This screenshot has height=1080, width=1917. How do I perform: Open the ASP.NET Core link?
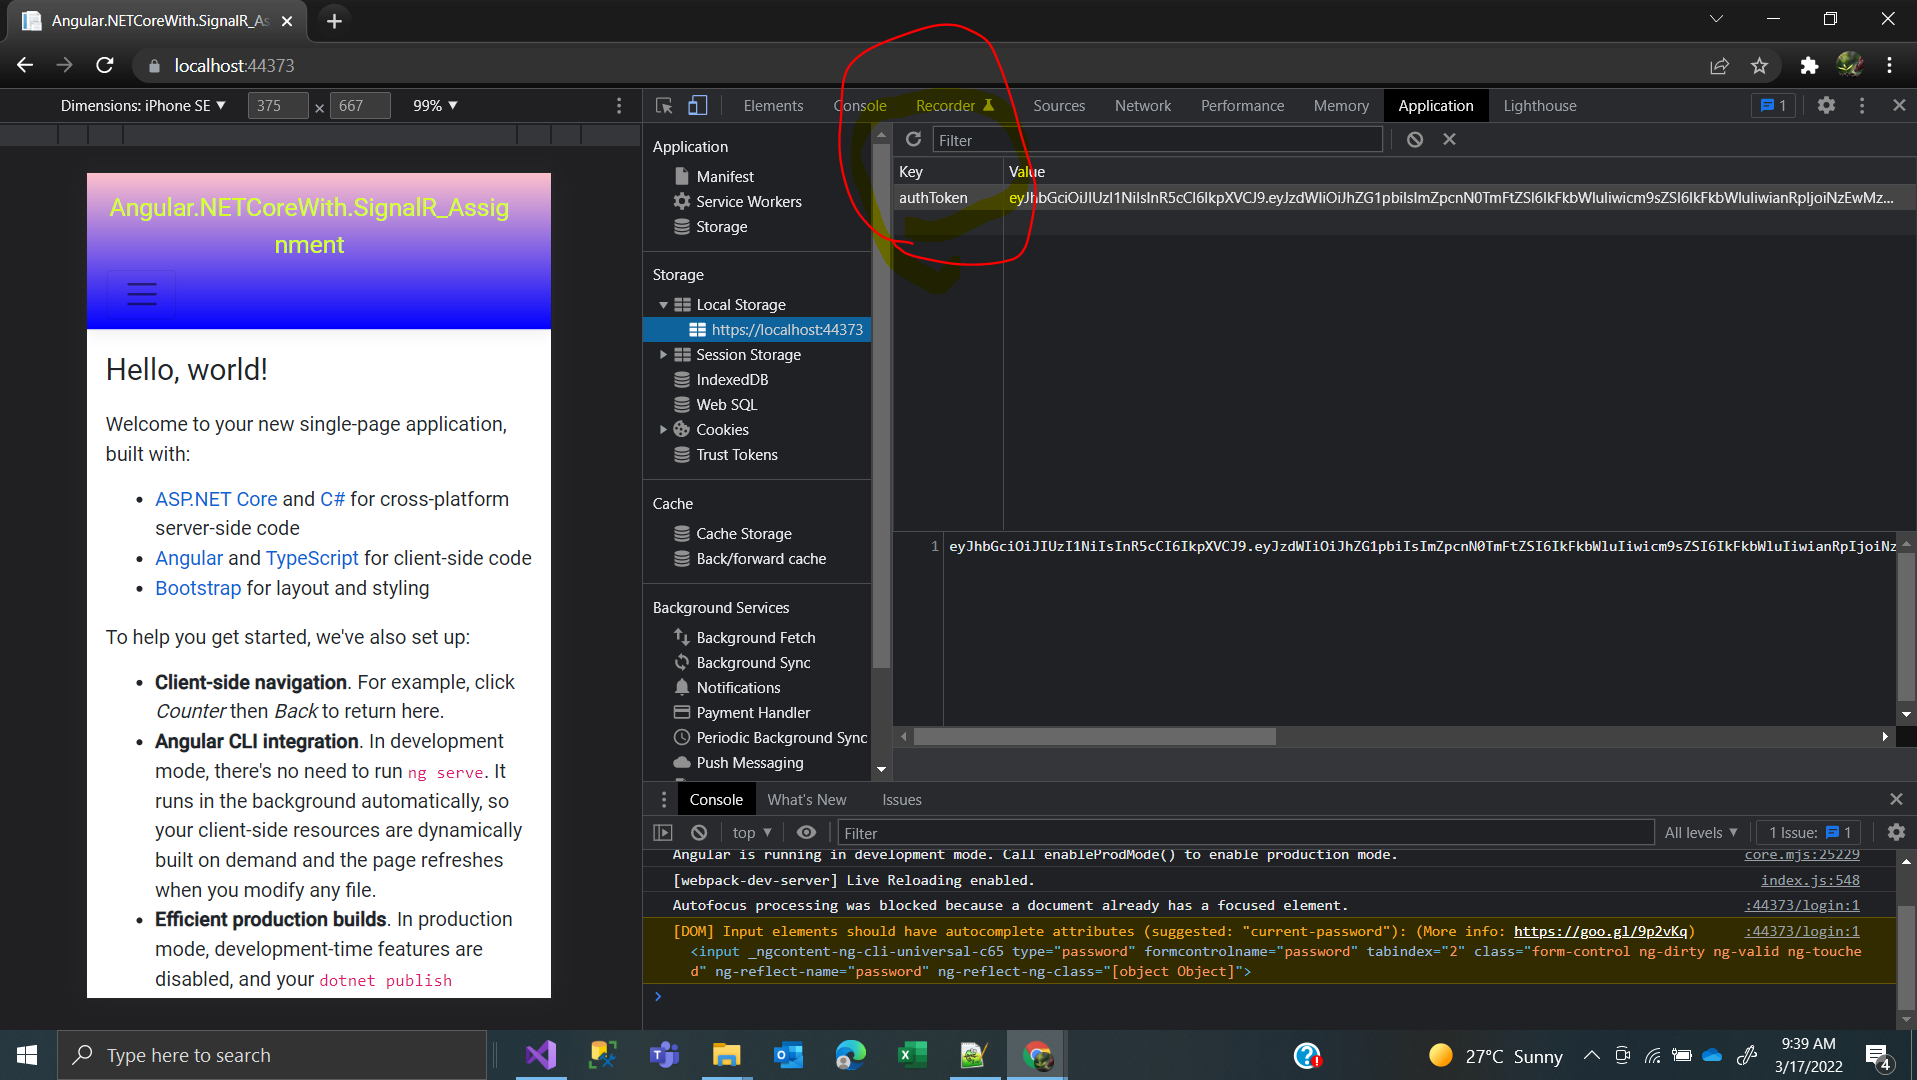(216, 499)
